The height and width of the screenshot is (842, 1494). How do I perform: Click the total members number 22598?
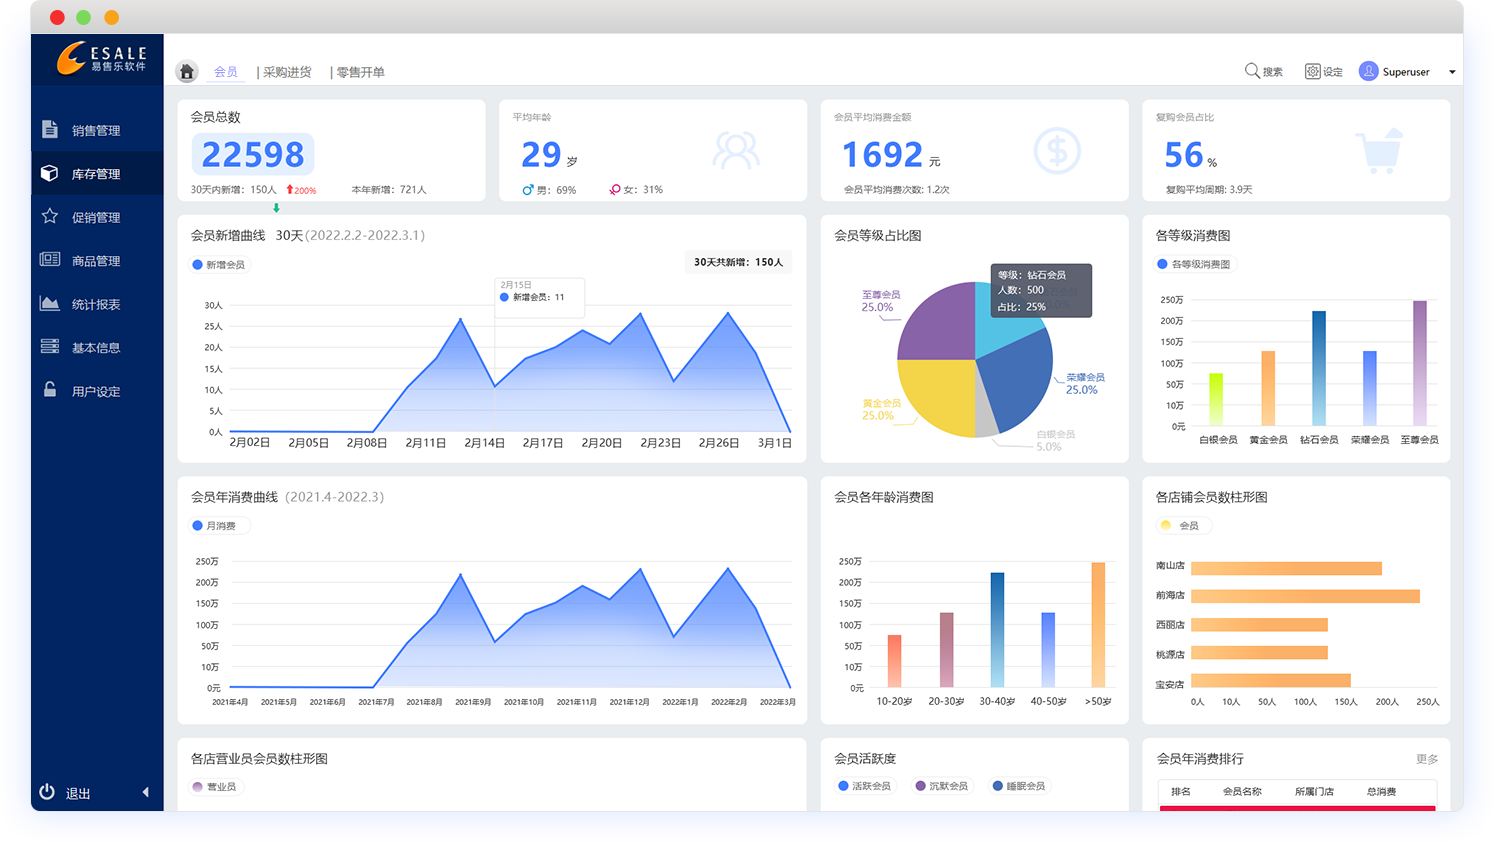[253, 154]
